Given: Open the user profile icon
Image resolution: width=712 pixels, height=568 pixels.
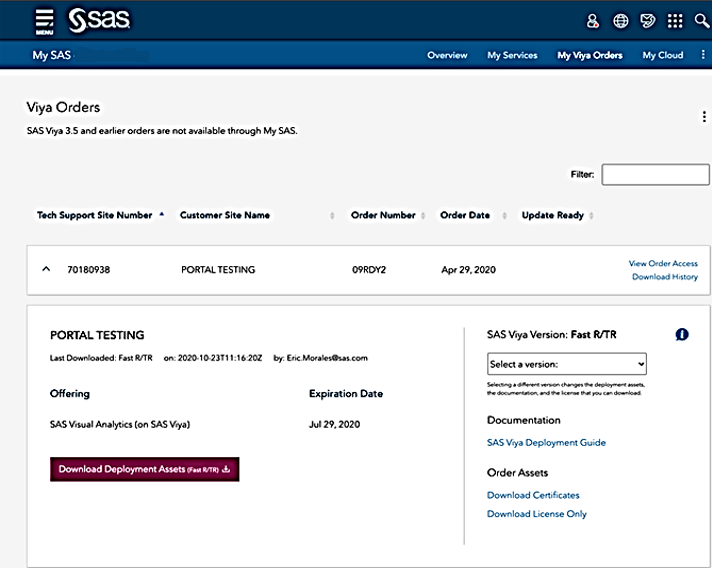Looking at the screenshot, I should [x=593, y=21].
